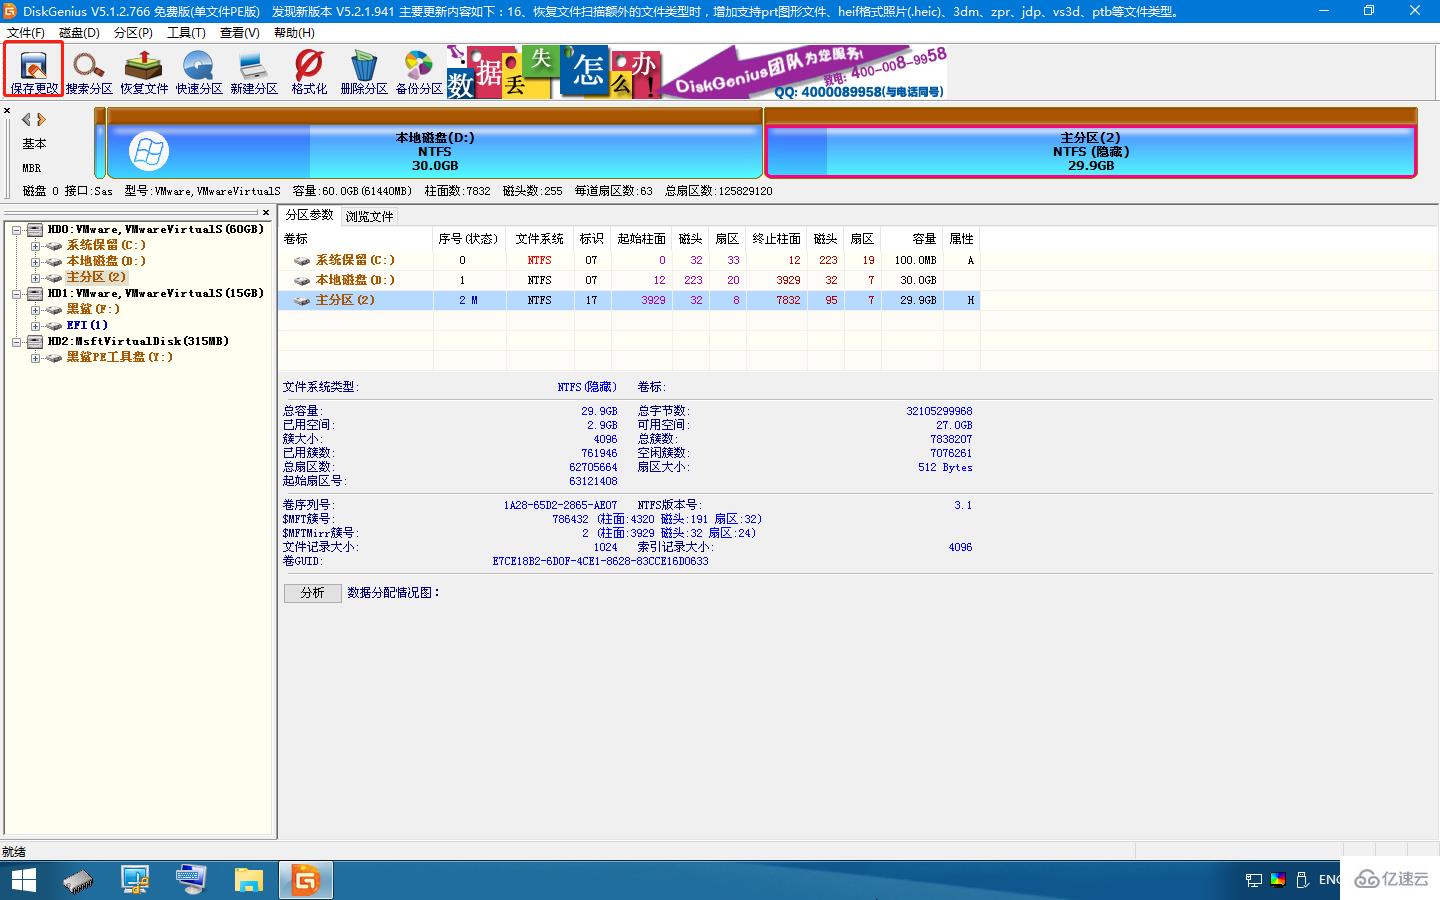Switch to the 分区参数 tab
Screen dimensions: 1440x900
point(309,215)
